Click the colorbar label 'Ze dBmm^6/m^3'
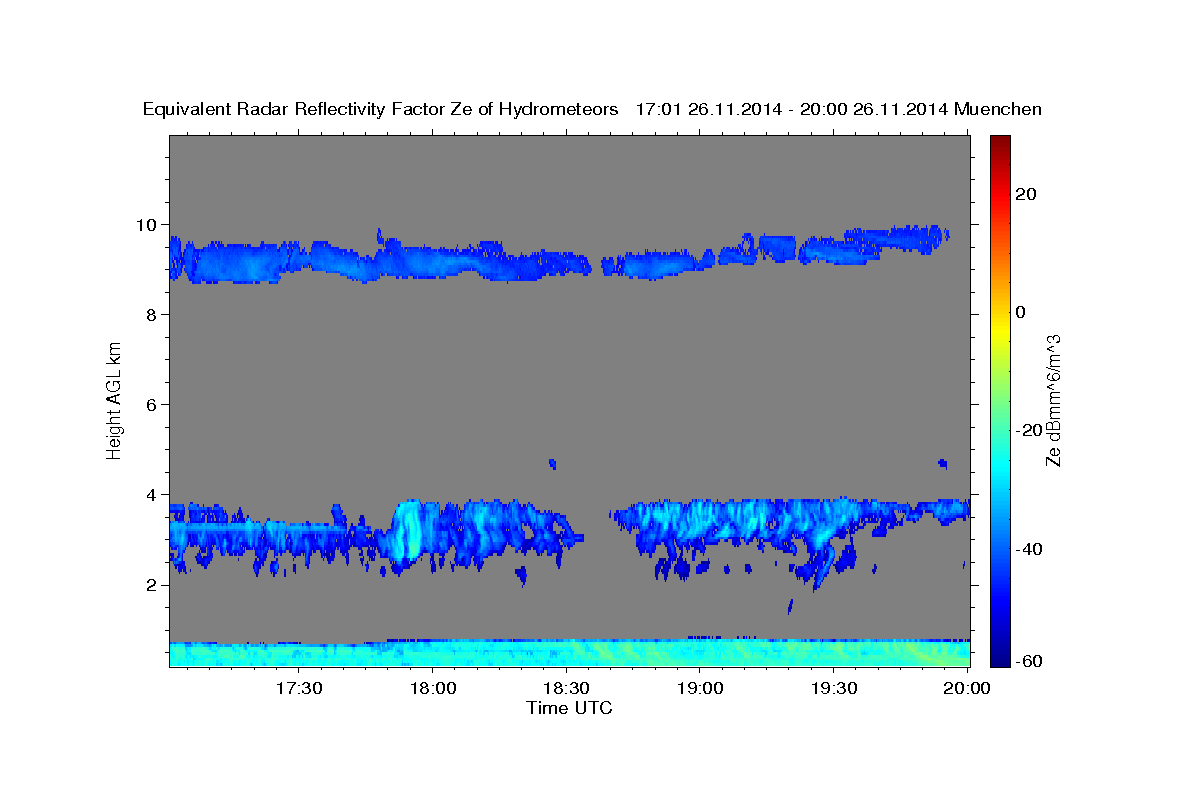 tap(1053, 400)
